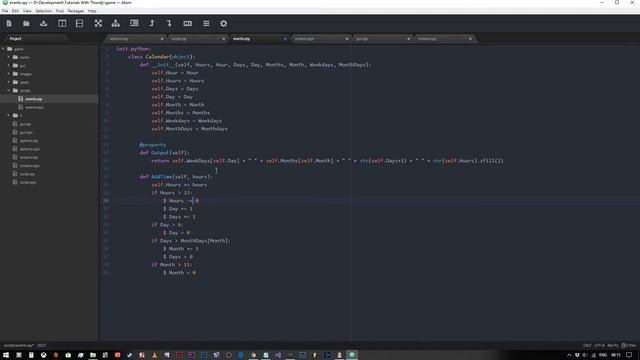Click the file path in the status bar
This screenshot has height=360, width=640.
point(19,345)
